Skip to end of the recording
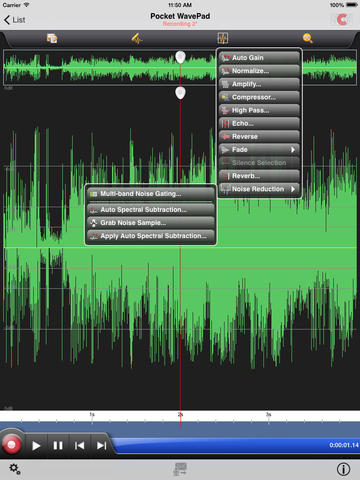 click(101, 446)
